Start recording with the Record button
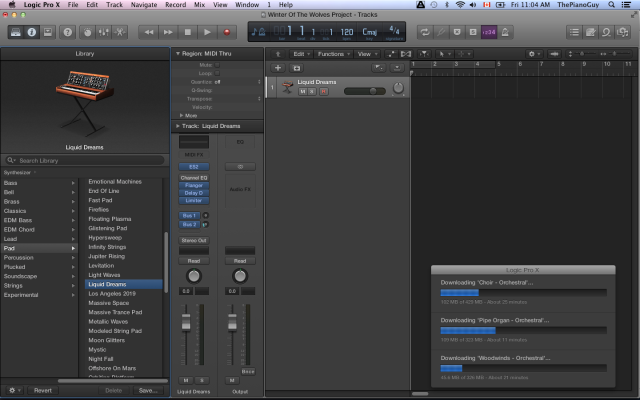 coord(227,32)
